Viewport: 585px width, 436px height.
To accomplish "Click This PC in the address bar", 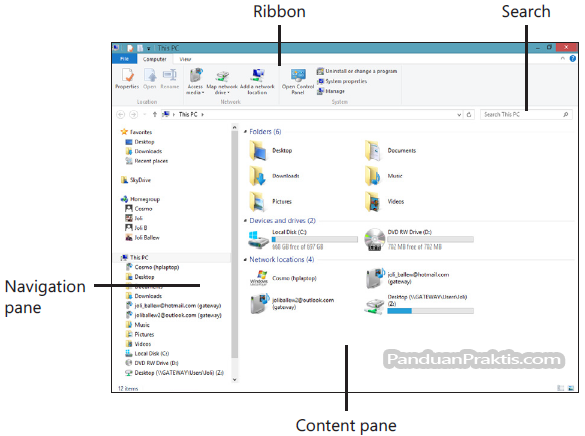I will pyautogui.click(x=188, y=115).
